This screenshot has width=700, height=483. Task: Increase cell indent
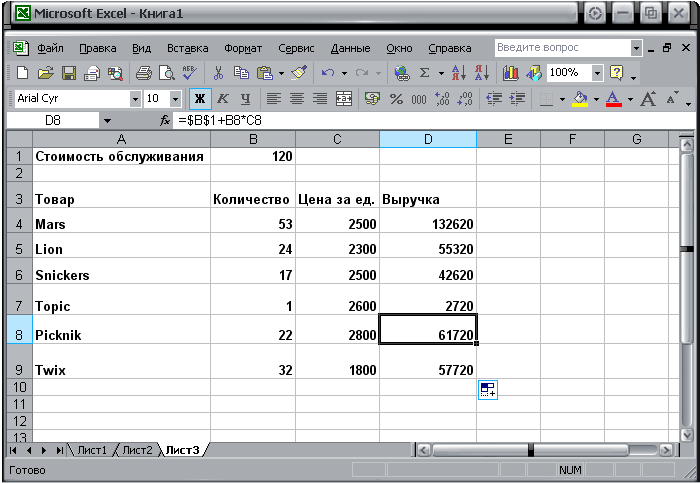[517, 99]
